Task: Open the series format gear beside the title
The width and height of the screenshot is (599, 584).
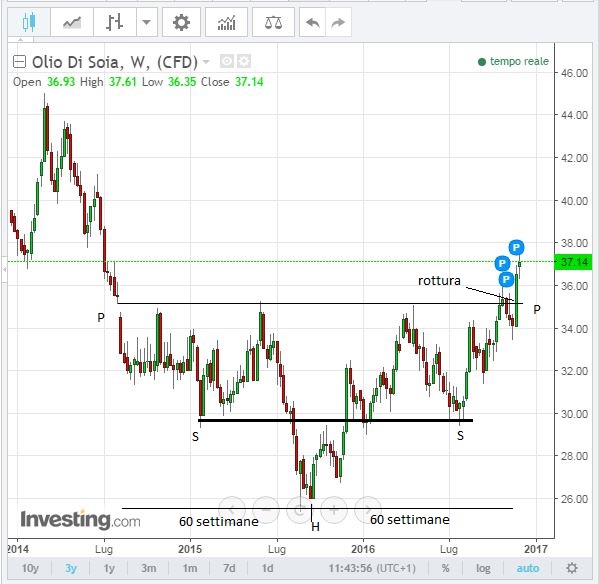Action: 244,61
